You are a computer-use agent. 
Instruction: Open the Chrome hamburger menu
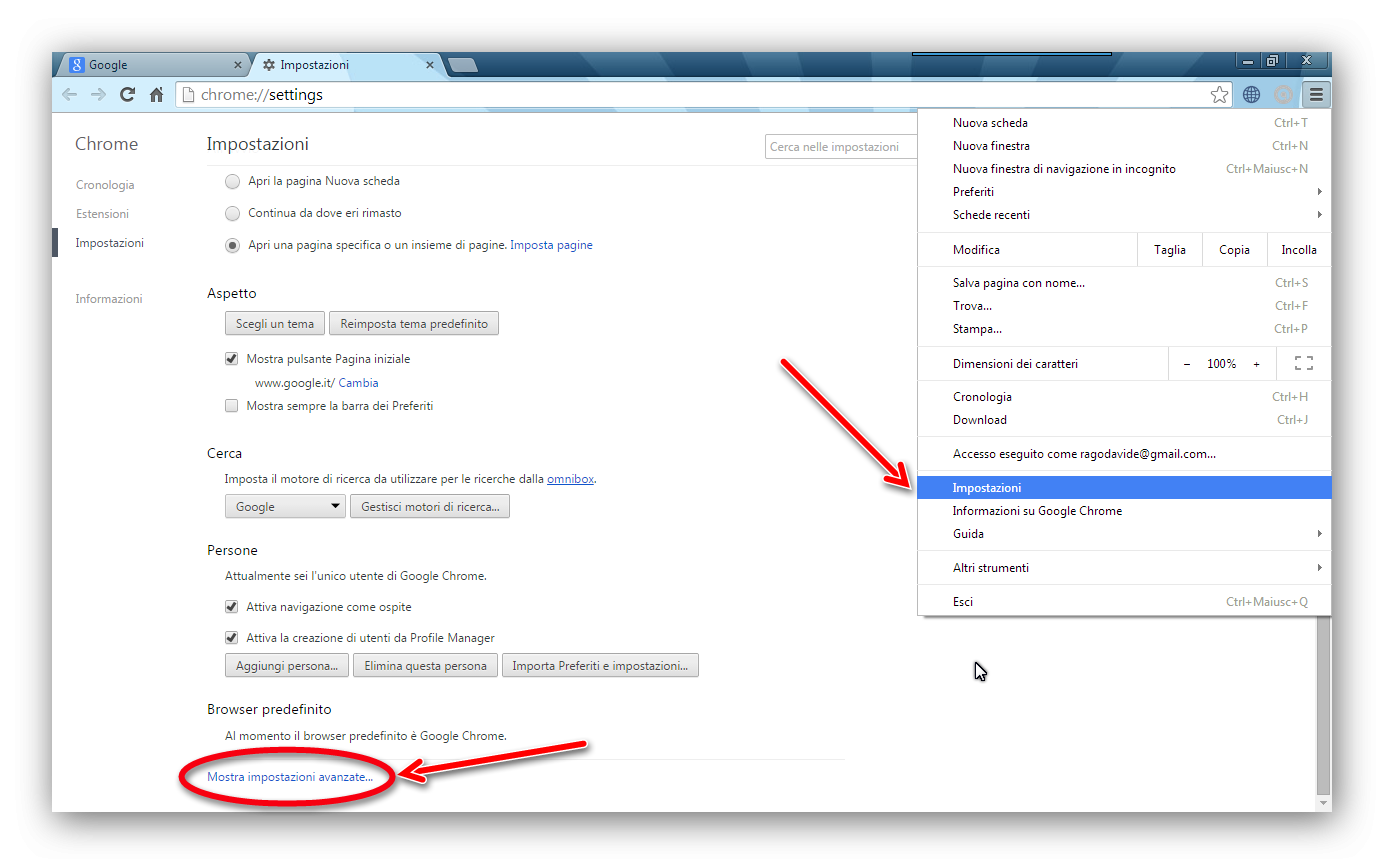click(1316, 95)
